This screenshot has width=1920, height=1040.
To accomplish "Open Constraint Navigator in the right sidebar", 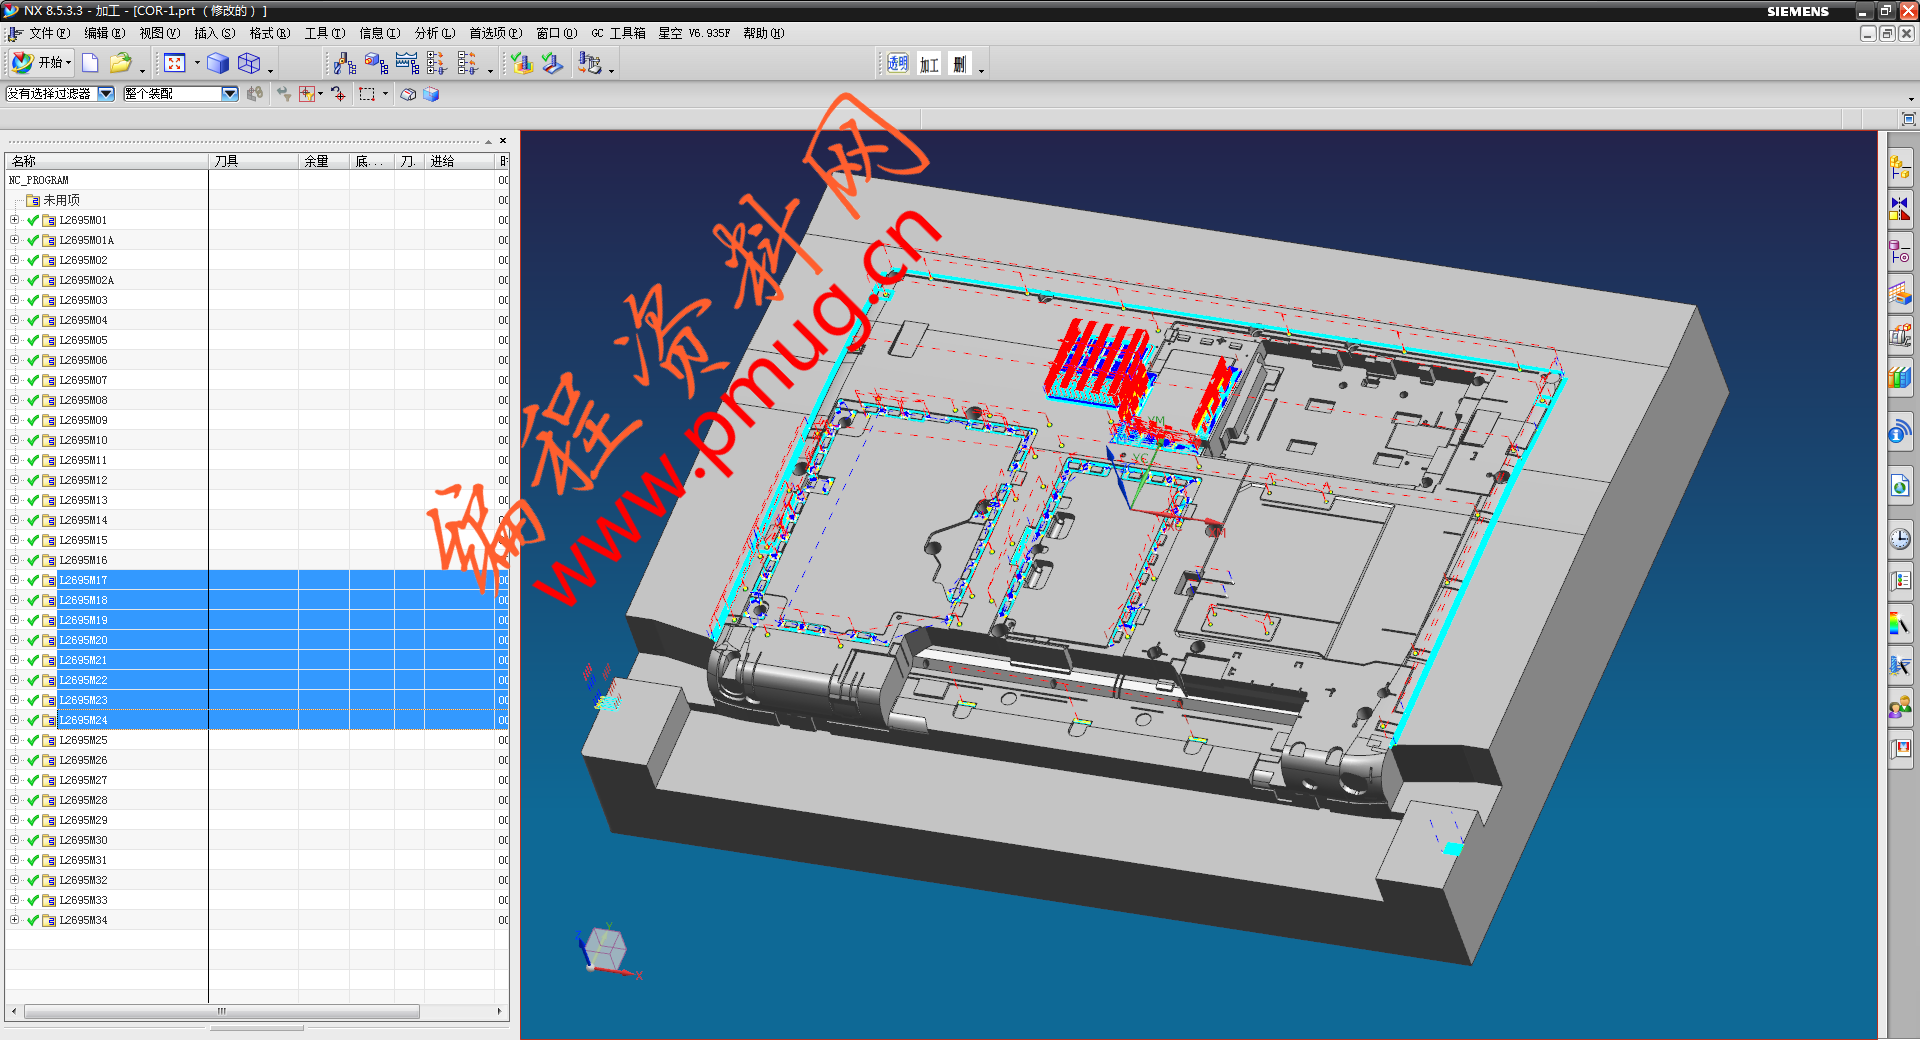I will point(1900,210).
